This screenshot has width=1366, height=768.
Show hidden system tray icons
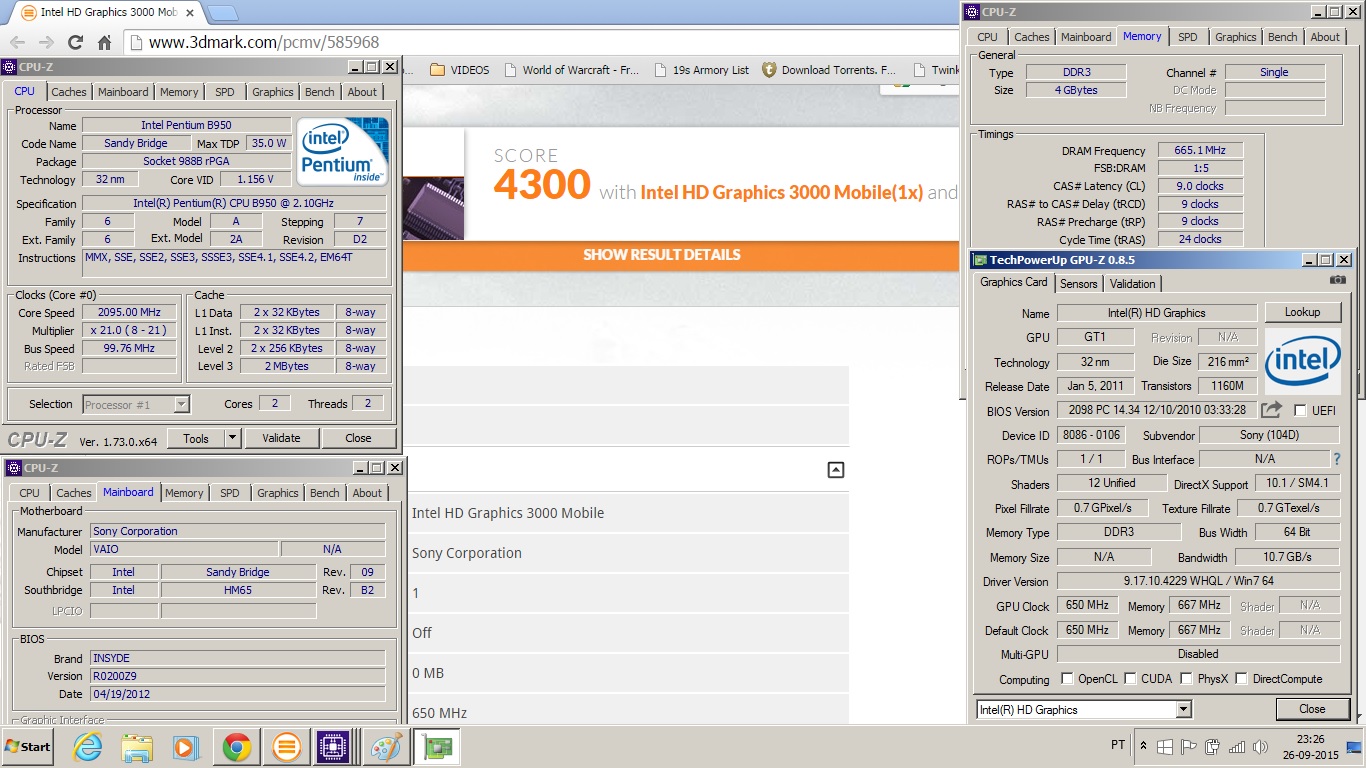click(1144, 747)
